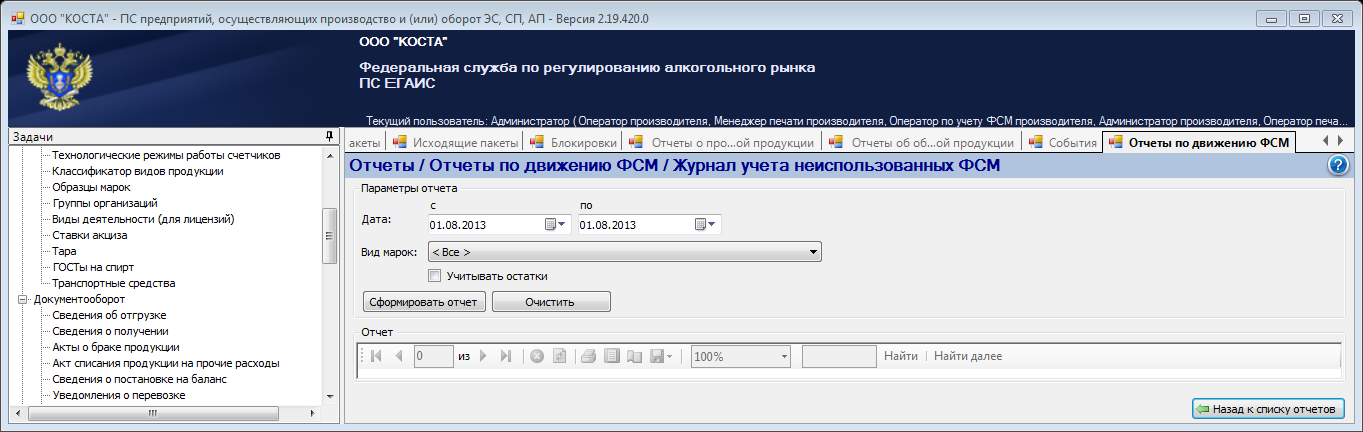Refresh the report icon

pos(559,356)
